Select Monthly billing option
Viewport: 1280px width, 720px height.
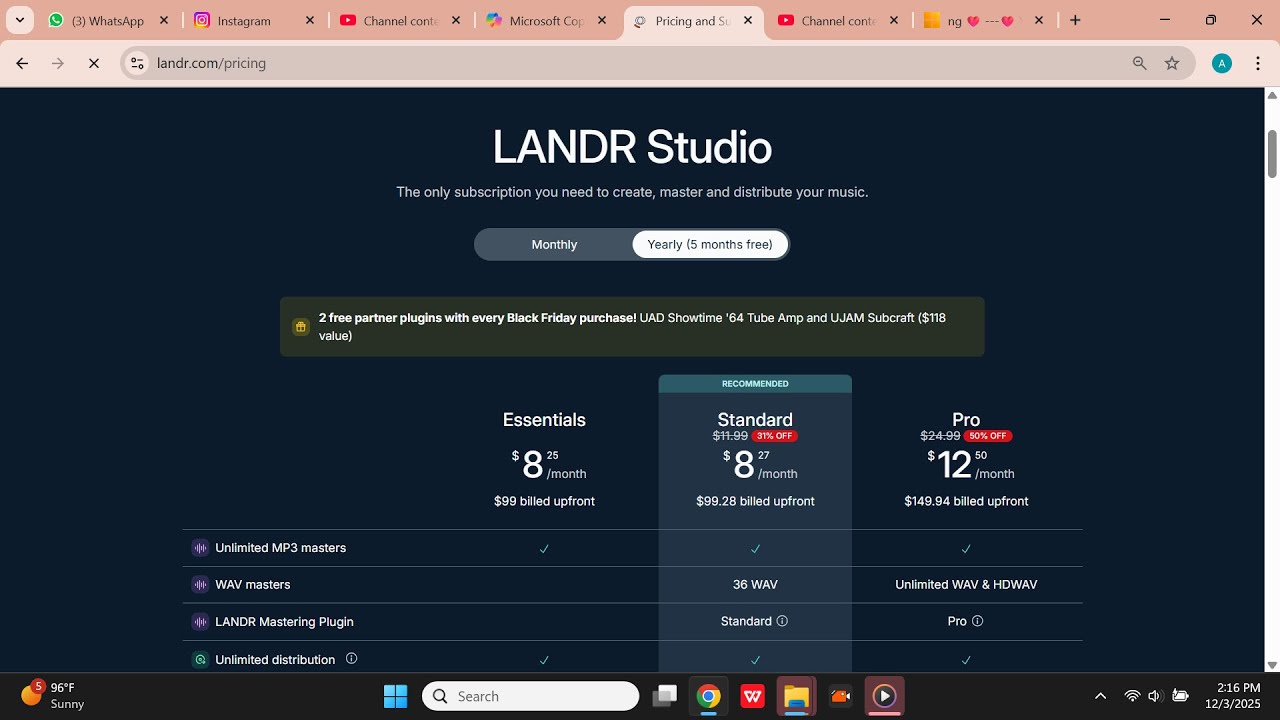coord(554,244)
